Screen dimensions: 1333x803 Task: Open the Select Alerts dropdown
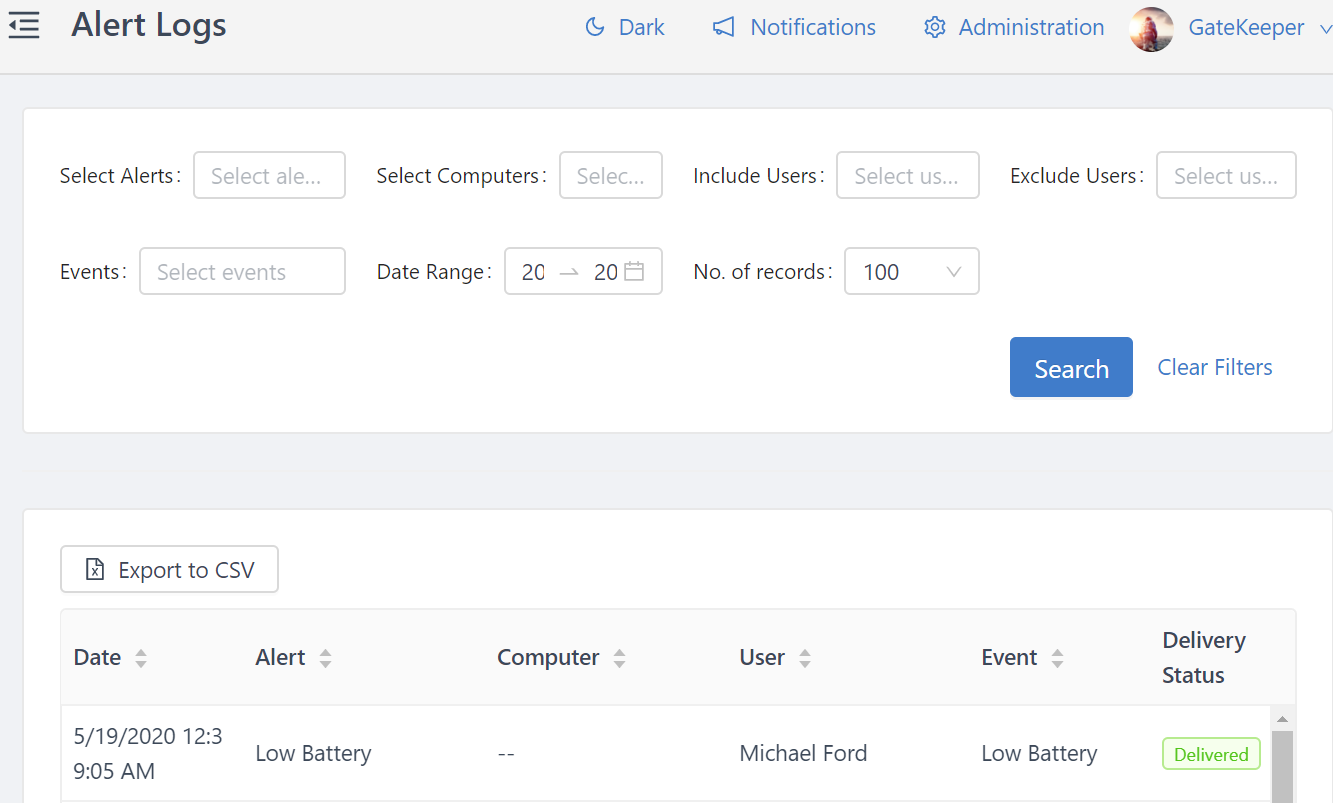269,176
